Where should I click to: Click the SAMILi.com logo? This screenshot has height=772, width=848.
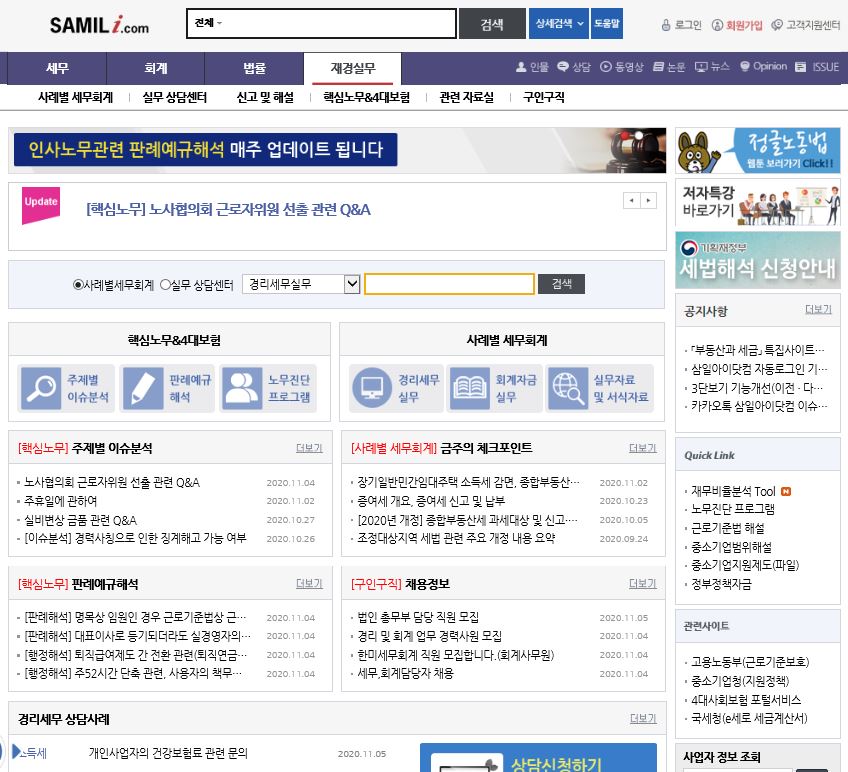click(99, 25)
